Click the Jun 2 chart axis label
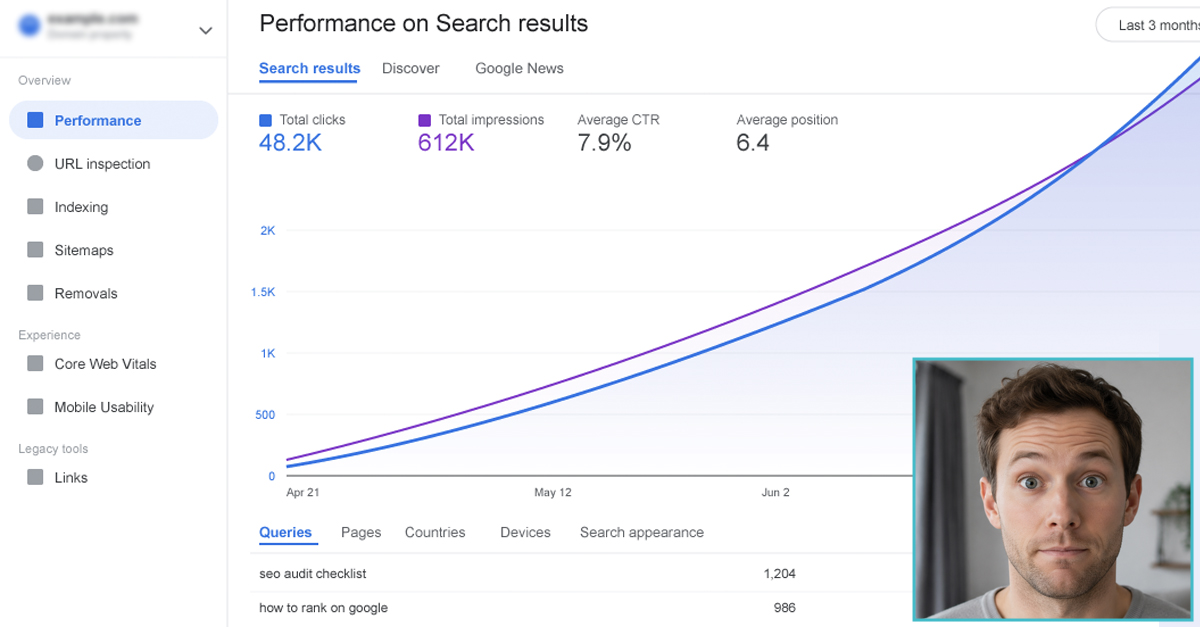 [x=775, y=492]
